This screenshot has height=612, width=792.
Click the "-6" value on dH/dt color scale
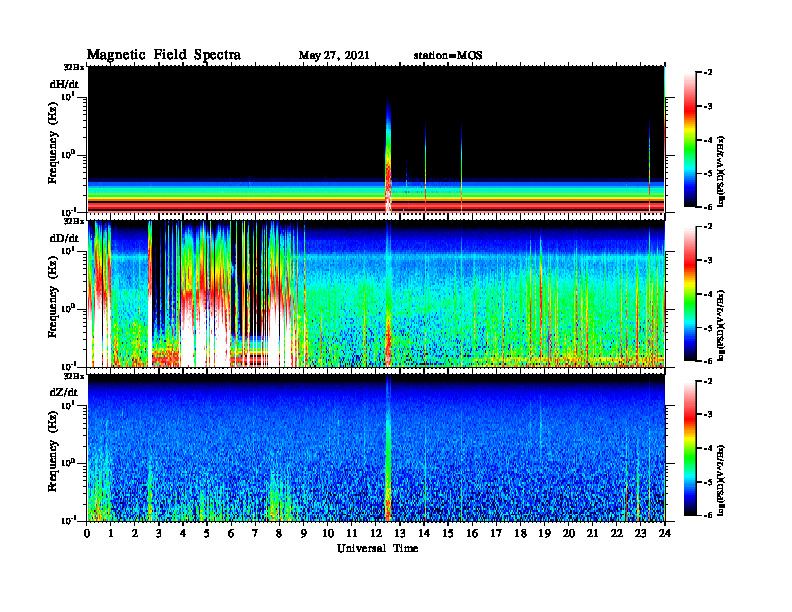708,207
